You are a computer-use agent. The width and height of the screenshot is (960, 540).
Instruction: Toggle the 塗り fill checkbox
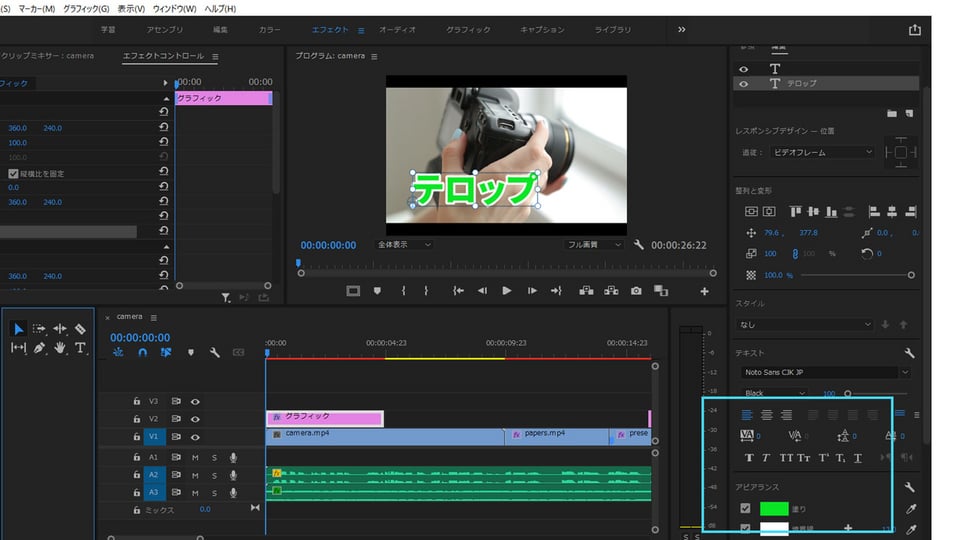745,509
